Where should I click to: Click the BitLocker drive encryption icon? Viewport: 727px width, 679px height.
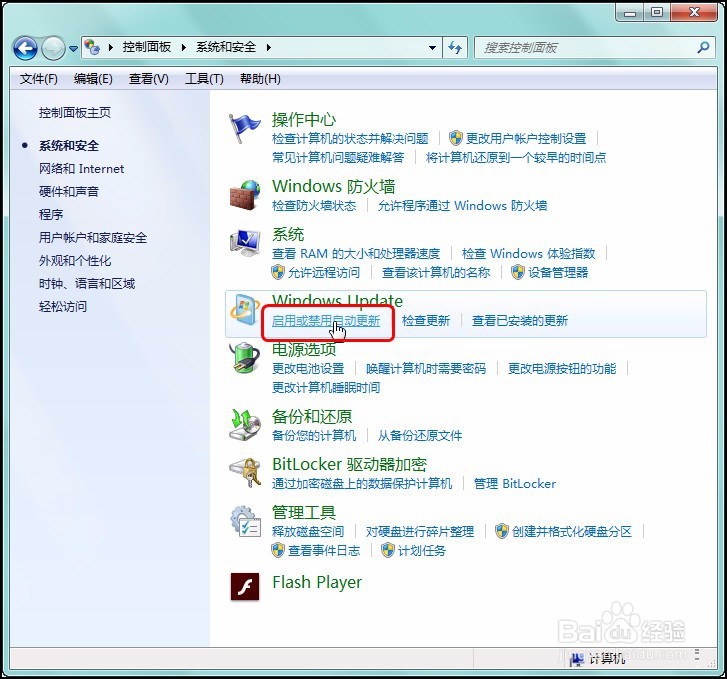(x=245, y=472)
